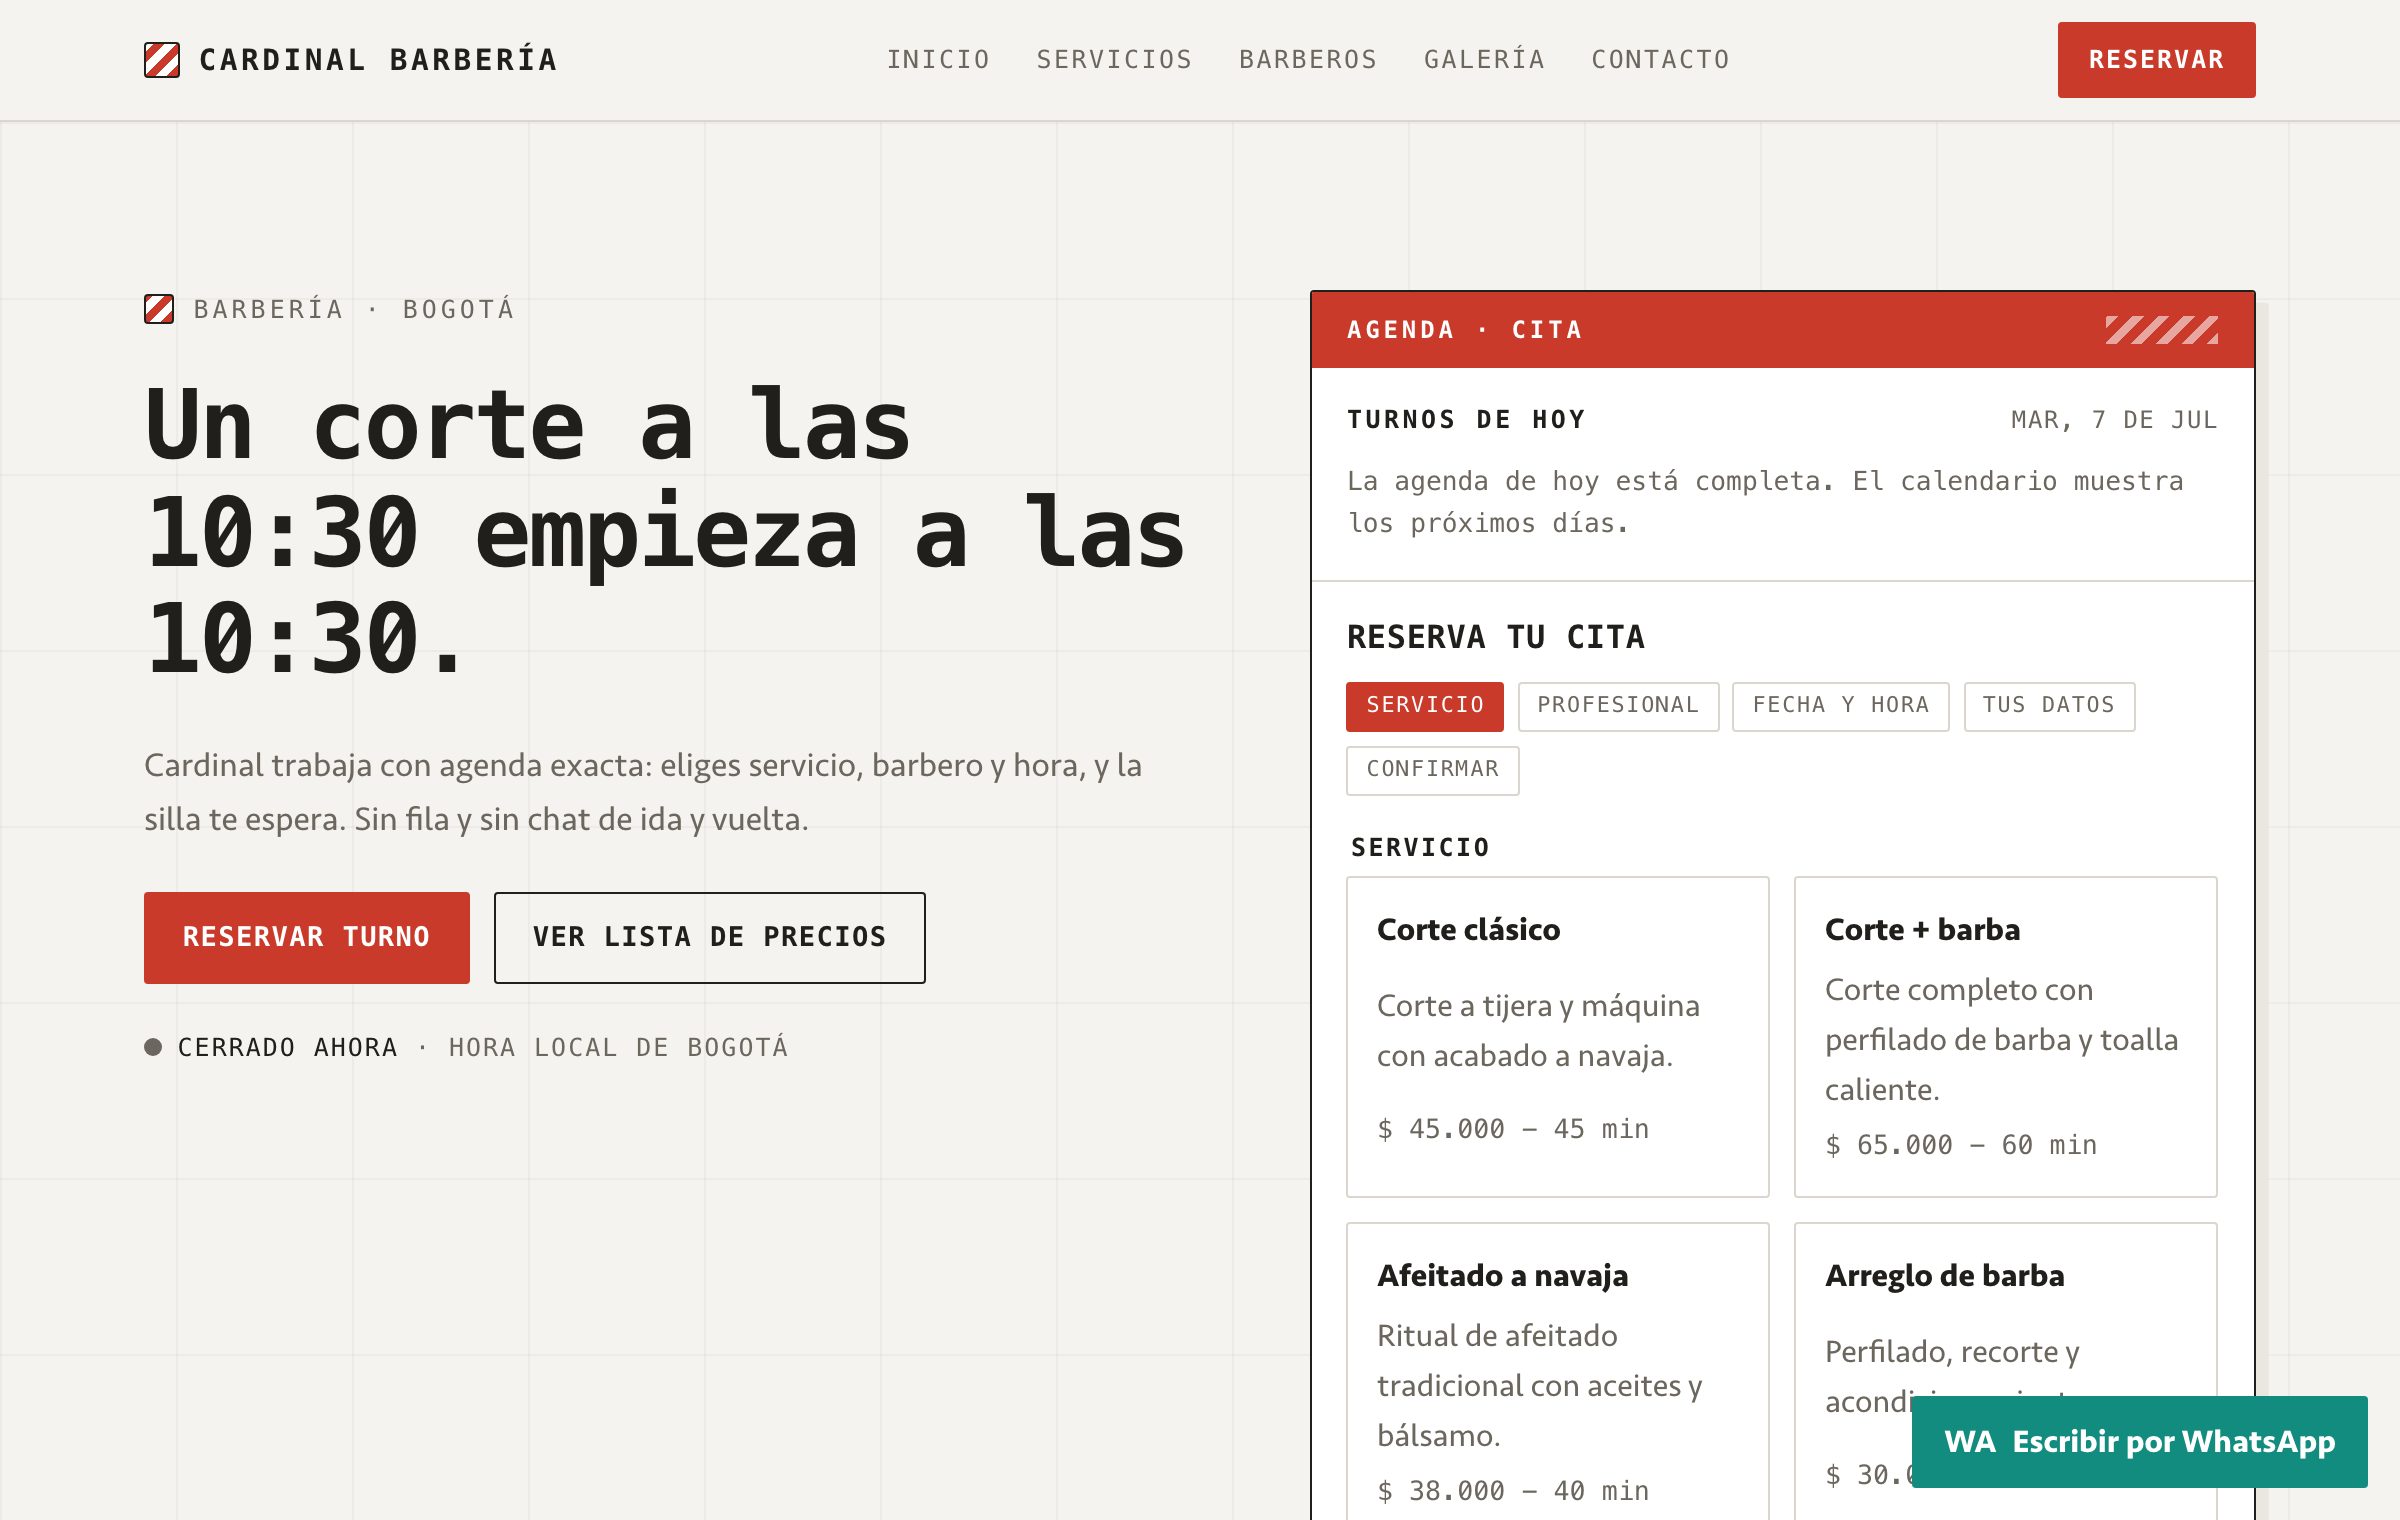Select the CONFIRMAR step tab
Screen dimensions: 2400x1520
point(1432,770)
